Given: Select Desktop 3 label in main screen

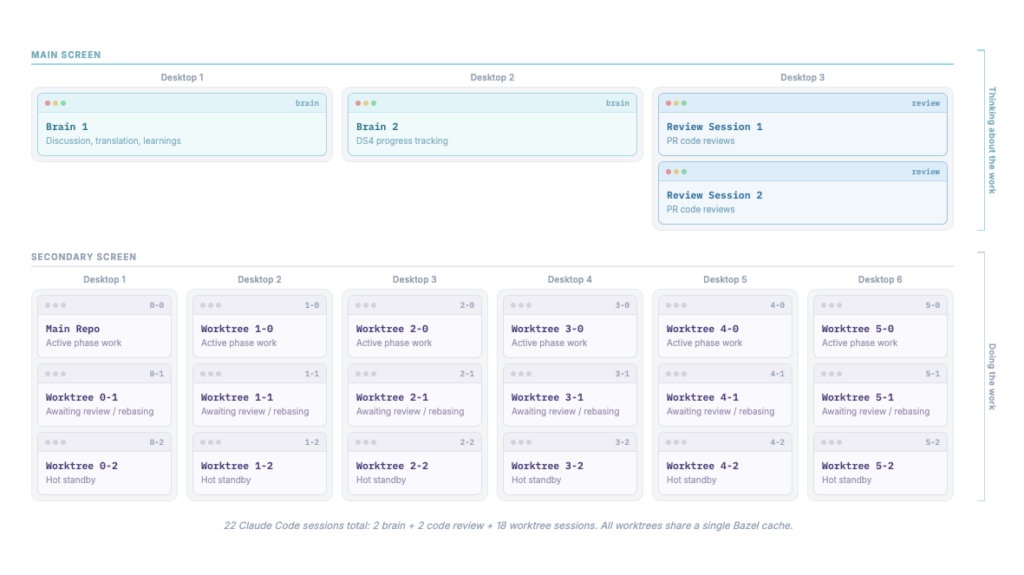Looking at the screenshot, I should pyautogui.click(x=802, y=77).
